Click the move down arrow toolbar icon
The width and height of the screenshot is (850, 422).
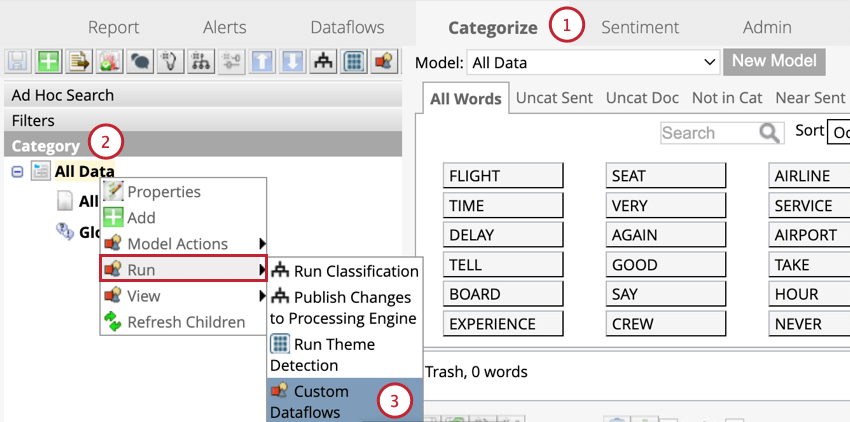click(x=292, y=62)
